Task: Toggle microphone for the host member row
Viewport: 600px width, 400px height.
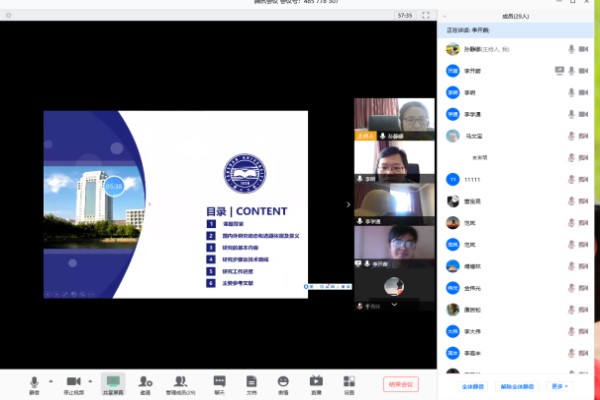Action: [571, 49]
